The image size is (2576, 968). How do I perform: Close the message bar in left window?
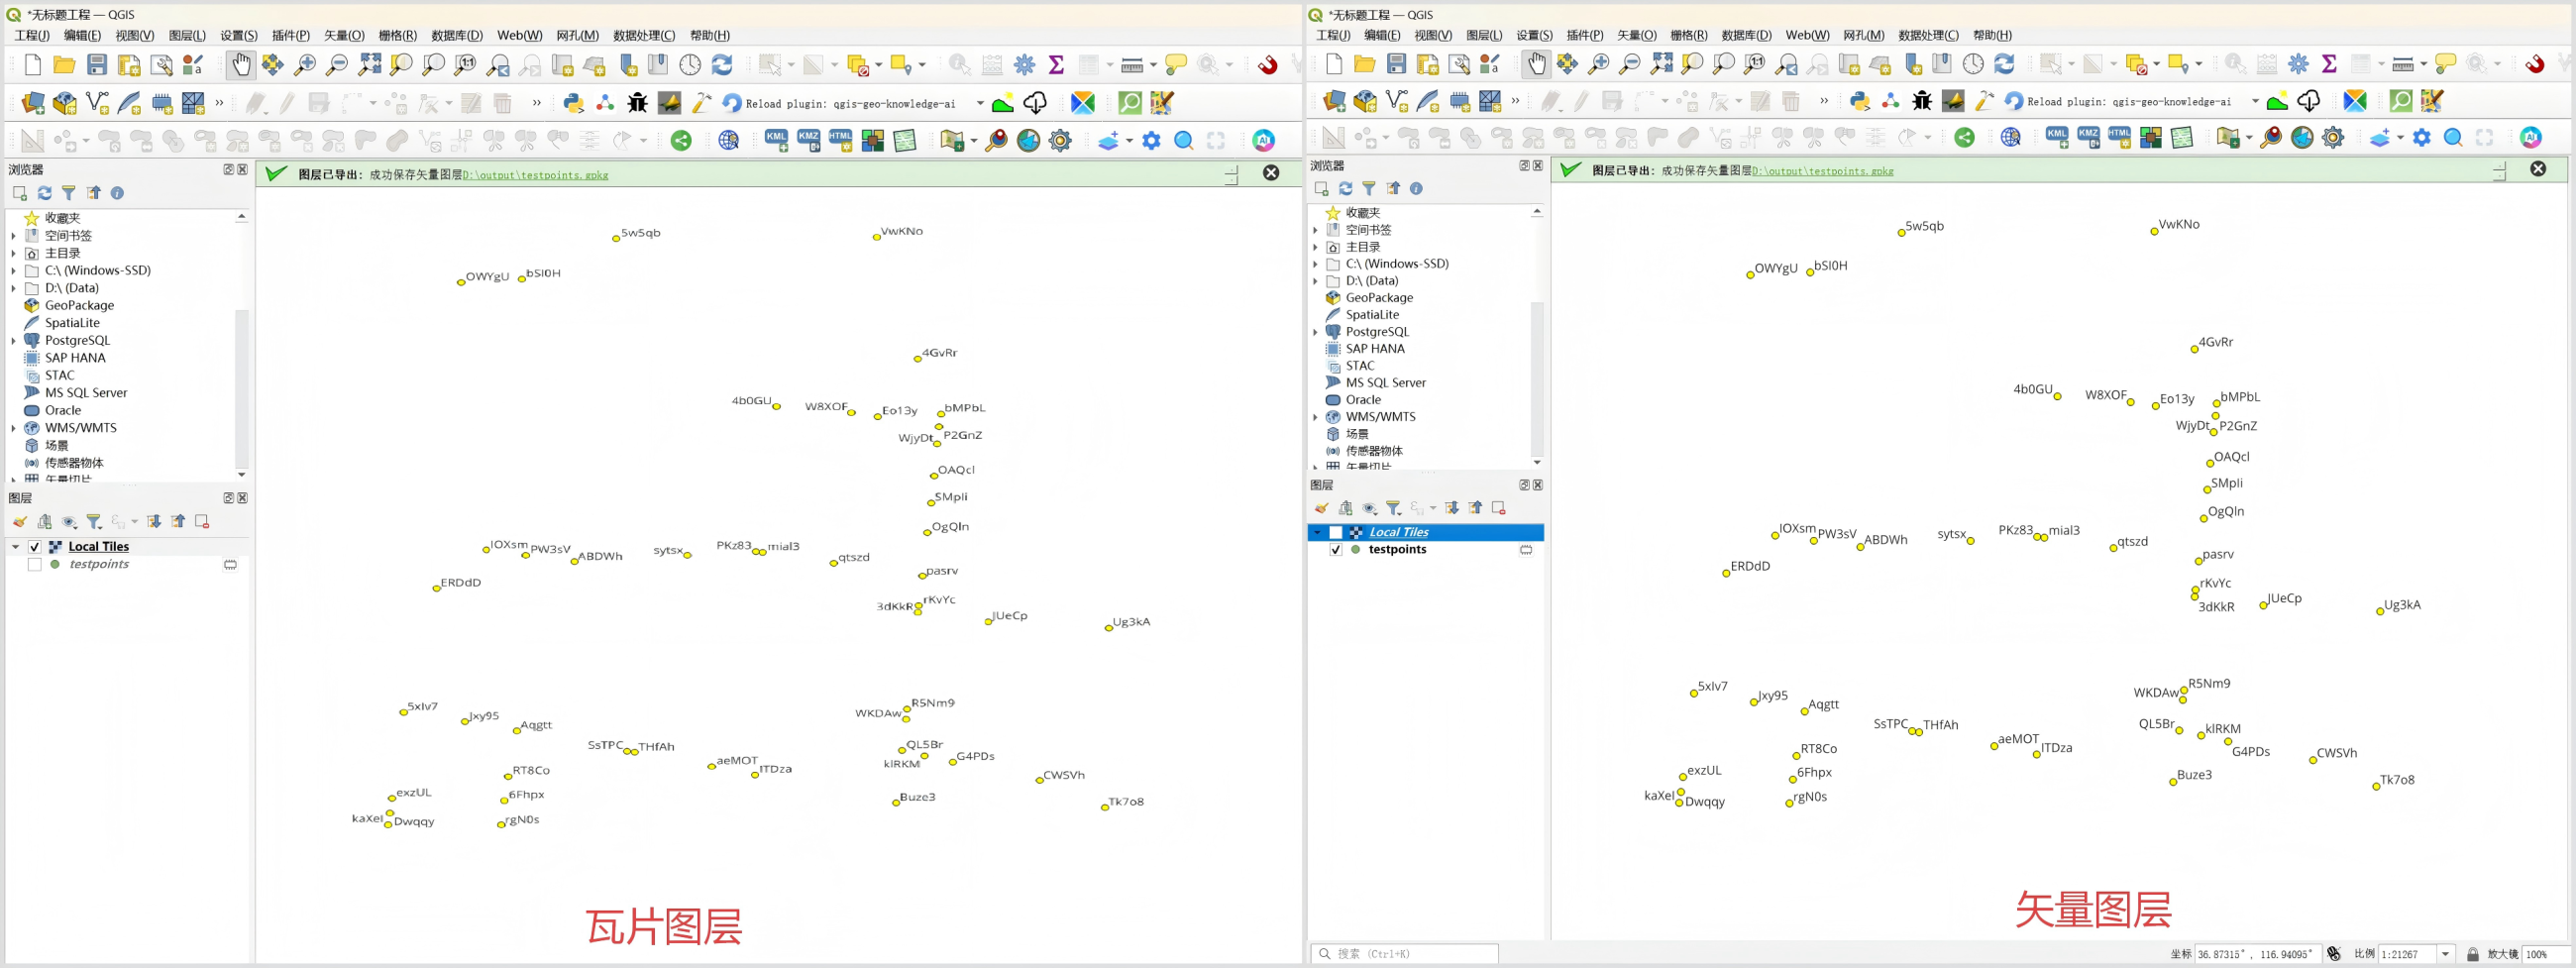point(1271,173)
